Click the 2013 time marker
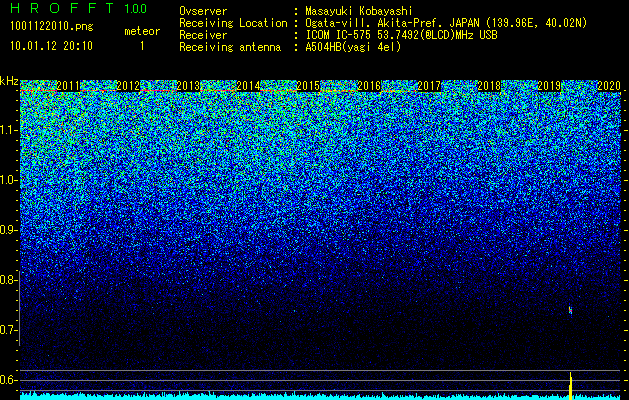Screen dimensions: 629x400 pos(188,85)
